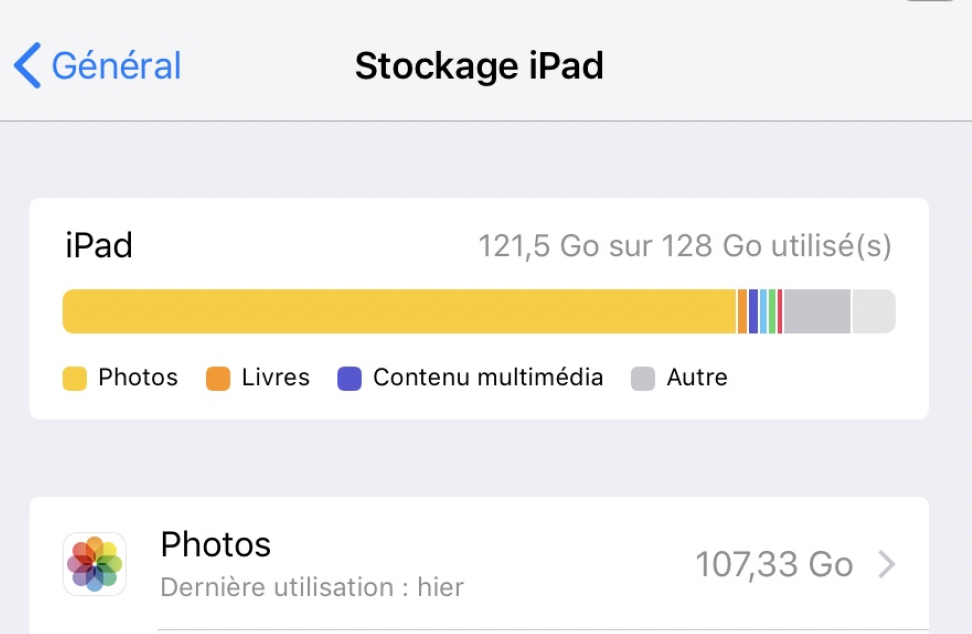Tap the gray Autre portion of storage bar
Screen dimensions: 972x634
(816, 311)
